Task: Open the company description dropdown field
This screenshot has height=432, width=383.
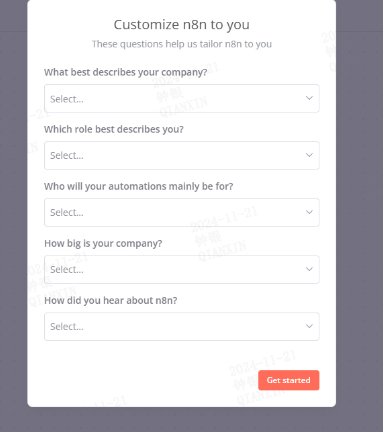Action: pos(182,98)
